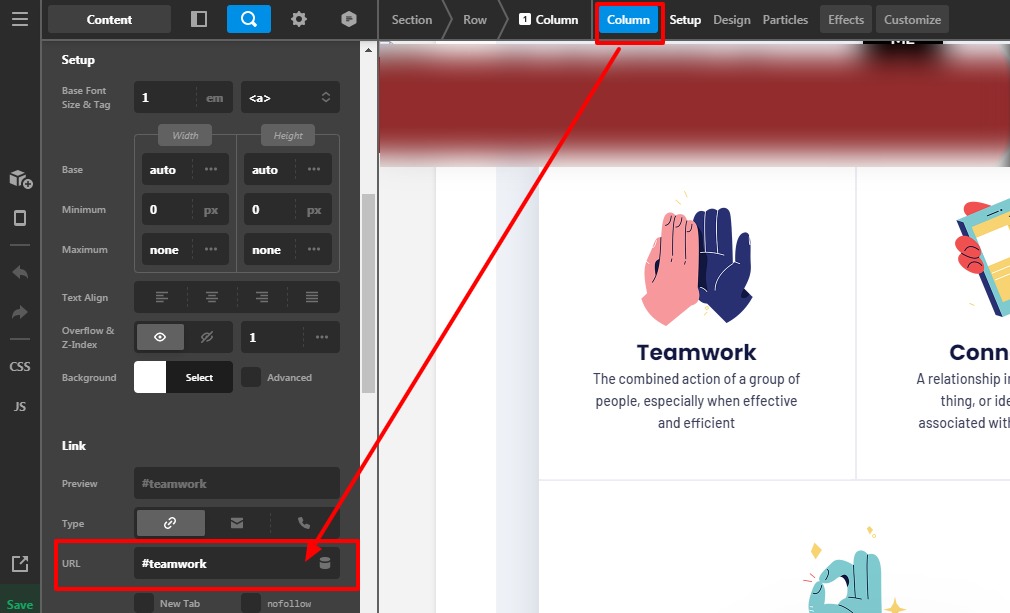Select the email link type icon
1010x613 pixels.
237,523
